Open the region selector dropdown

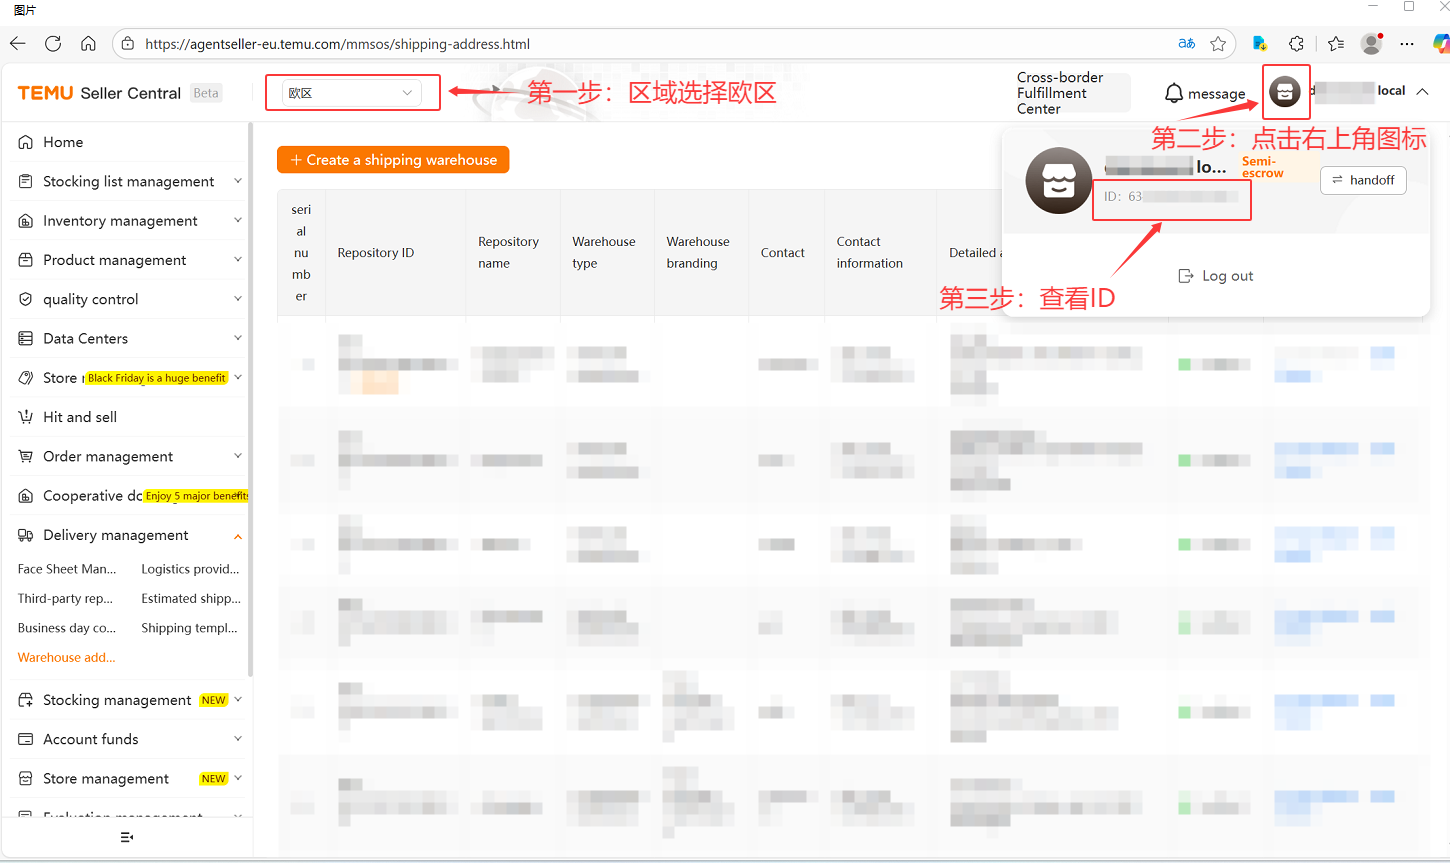(351, 93)
